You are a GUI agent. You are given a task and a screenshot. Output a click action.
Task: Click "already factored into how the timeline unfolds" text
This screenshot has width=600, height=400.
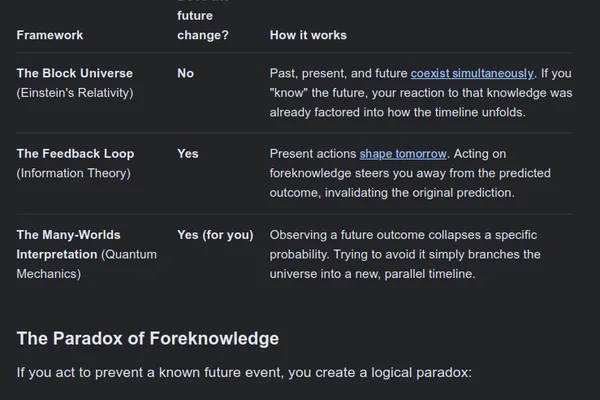(x=397, y=112)
